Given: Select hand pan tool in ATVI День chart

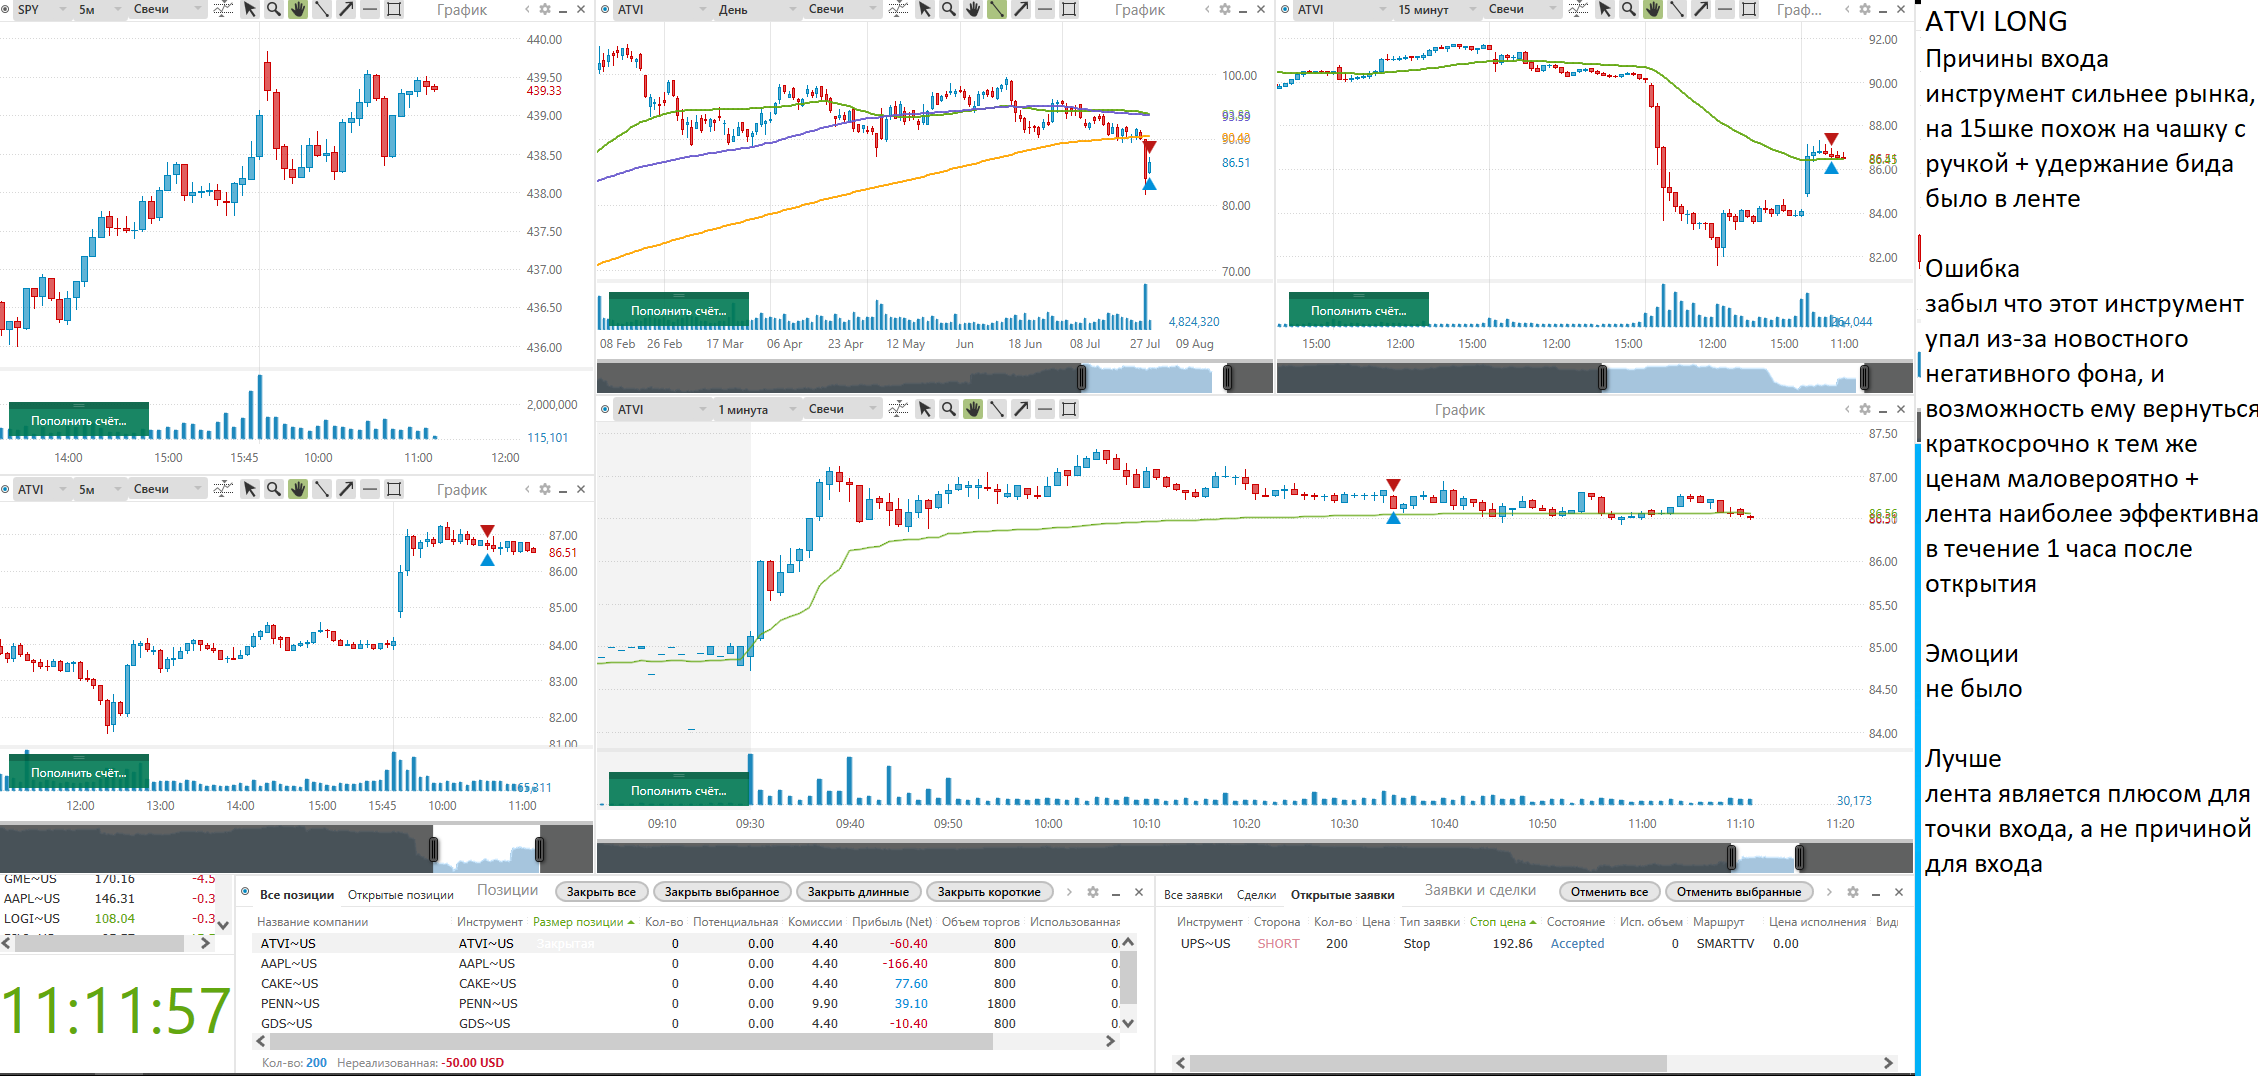Looking at the screenshot, I should coord(972,9).
